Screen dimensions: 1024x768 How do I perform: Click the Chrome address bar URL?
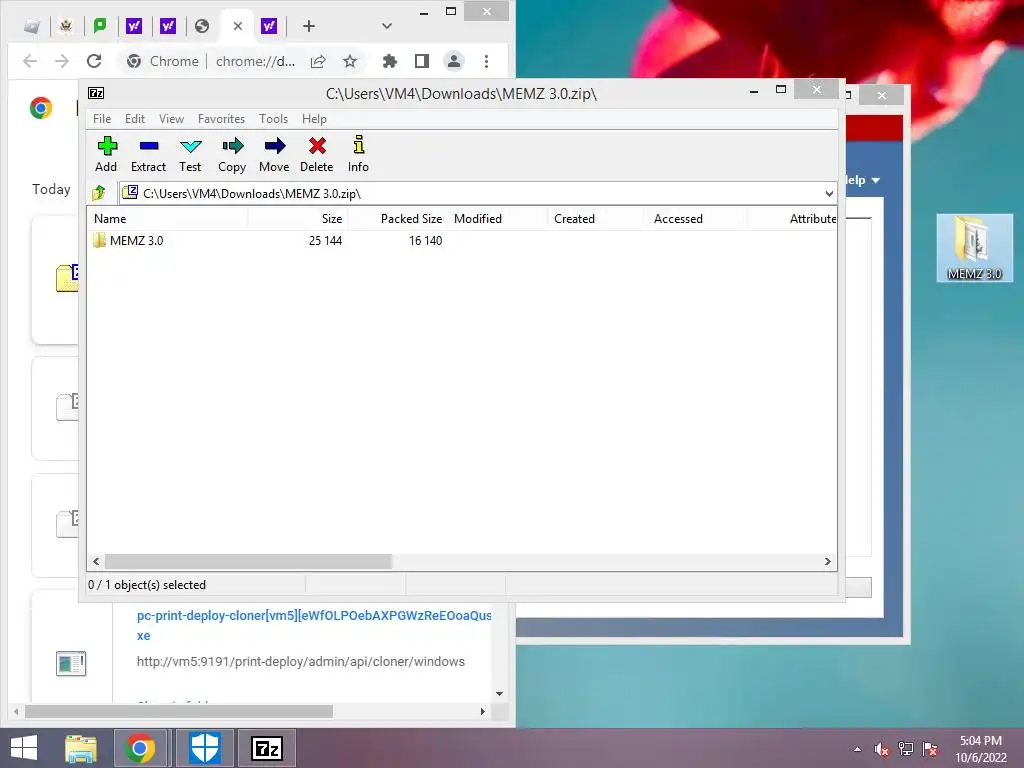coord(255,61)
